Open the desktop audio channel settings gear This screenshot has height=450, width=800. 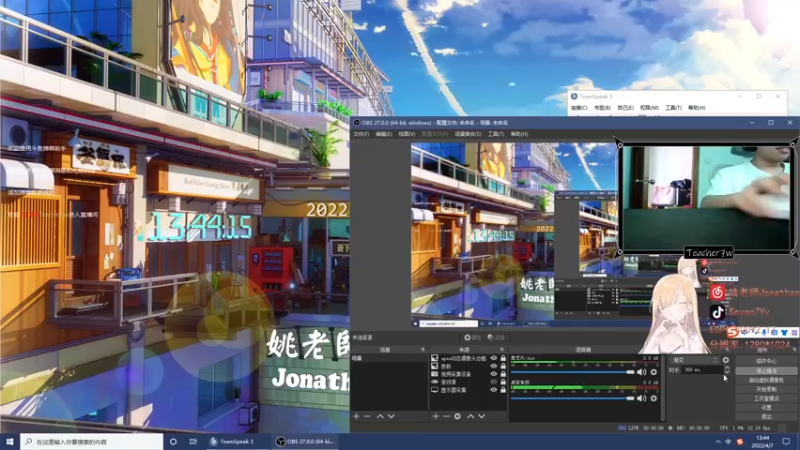point(654,398)
